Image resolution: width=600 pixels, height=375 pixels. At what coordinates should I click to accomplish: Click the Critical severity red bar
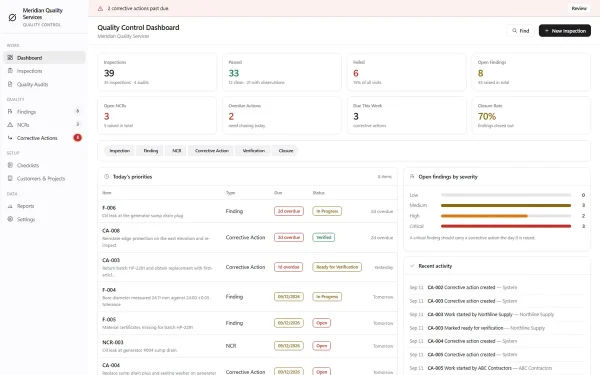point(505,226)
